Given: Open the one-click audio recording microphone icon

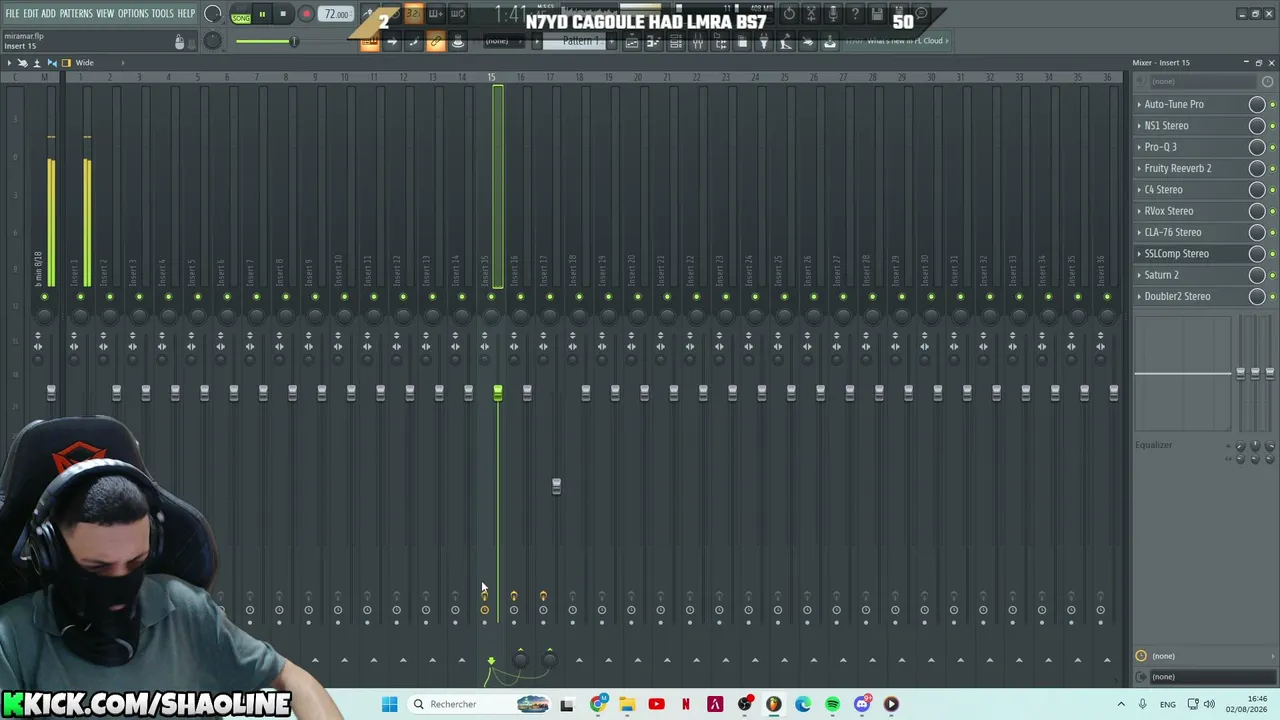Looking at the screenshot, I should pos(833,14).
